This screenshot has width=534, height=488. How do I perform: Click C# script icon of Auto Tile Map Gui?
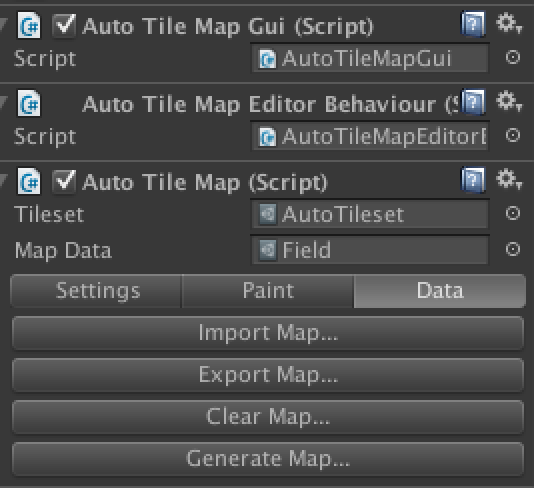(x=29, y=25)
